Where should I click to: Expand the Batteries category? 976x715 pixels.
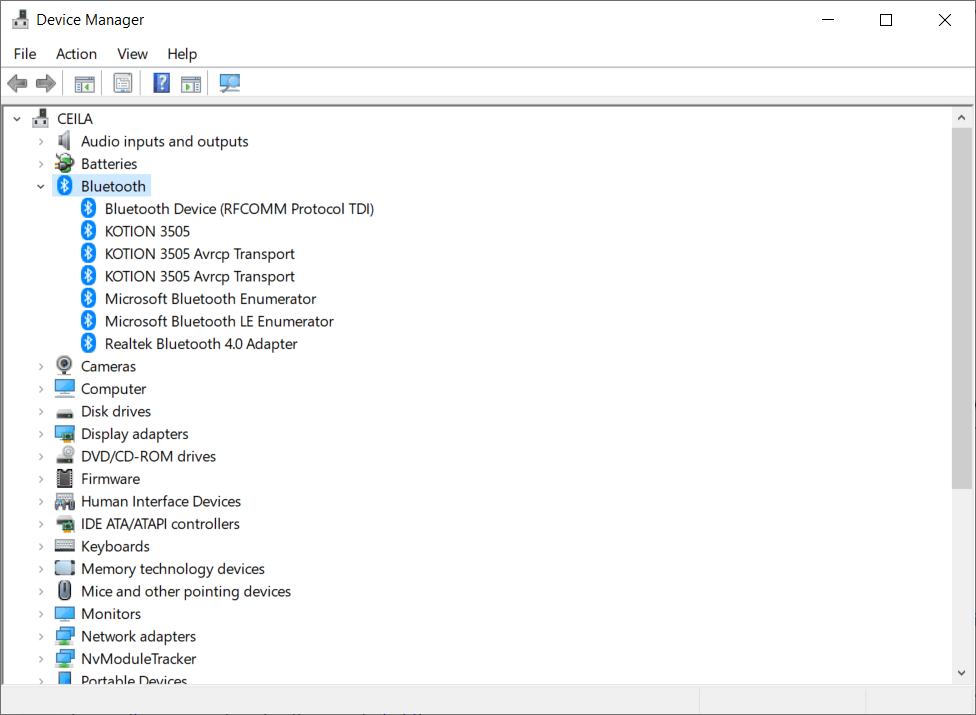pos(41,164)
